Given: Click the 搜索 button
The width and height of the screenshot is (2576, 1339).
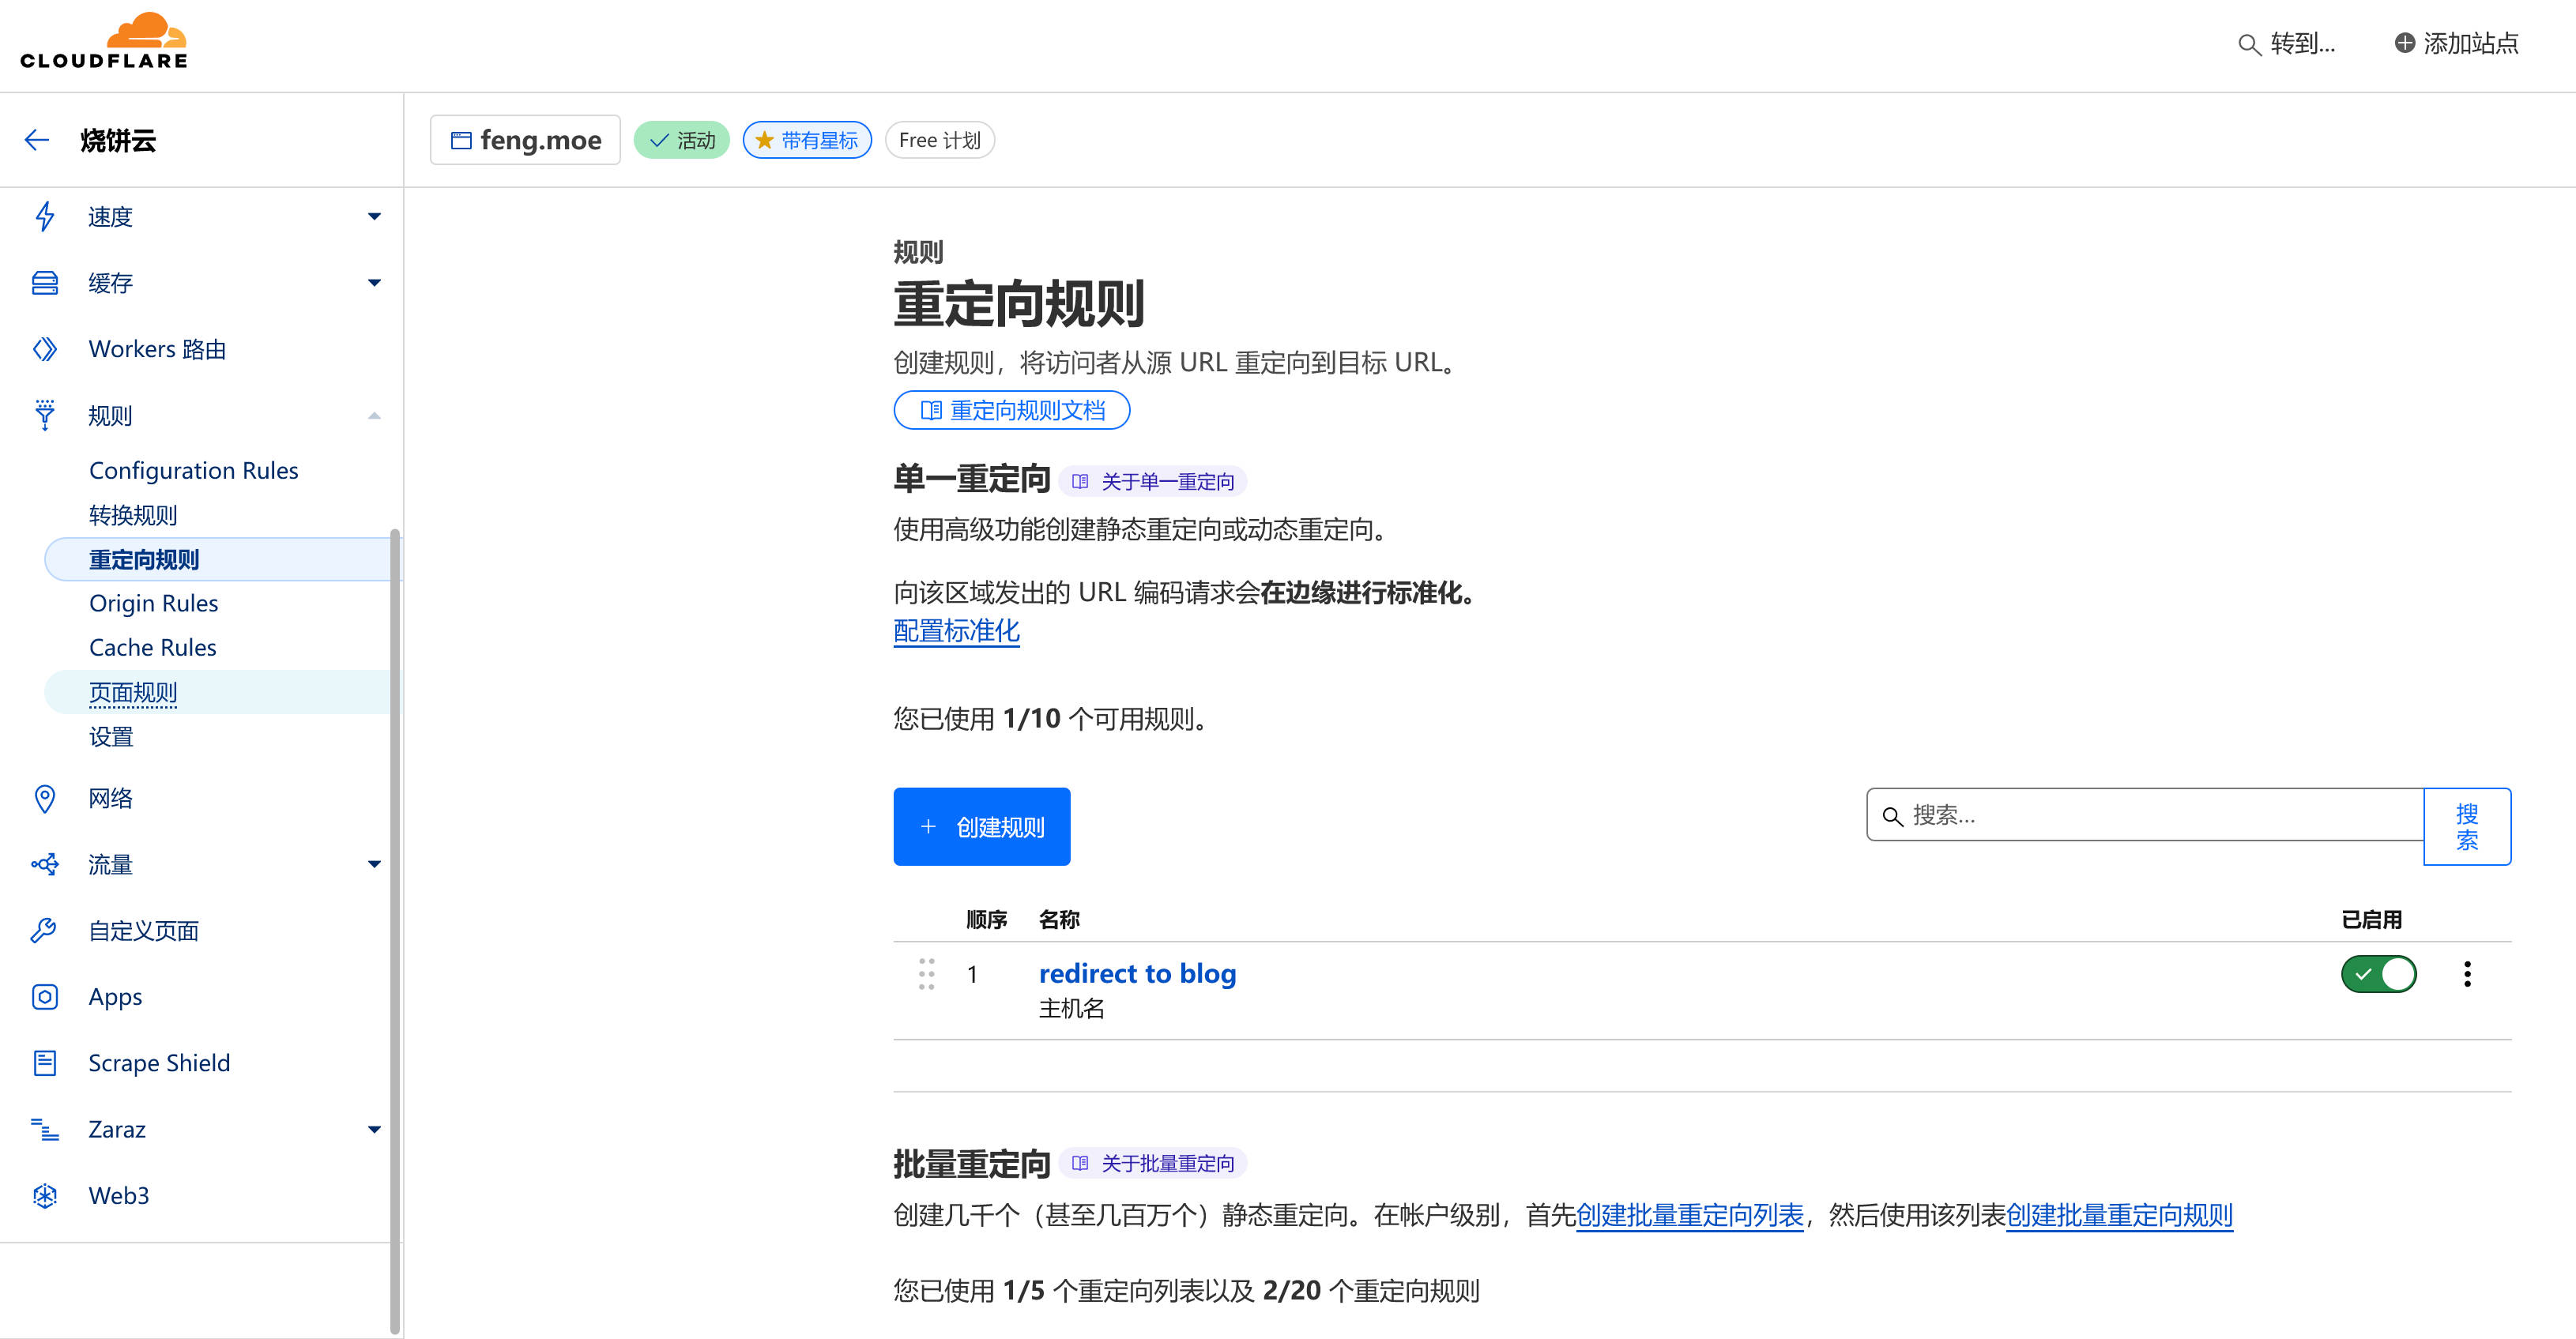Looking at the screenshot, I should click(x=2466, y=826).
